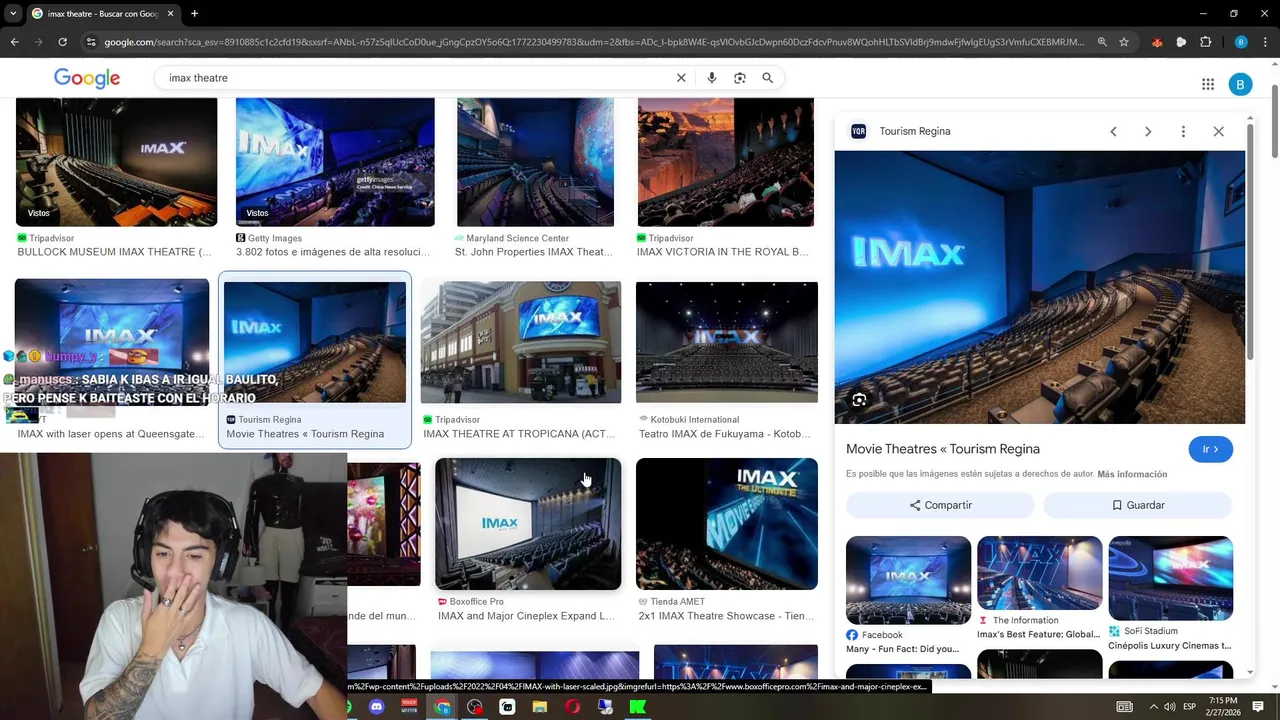
Task: Click the Guardar button
Action: [x=1138, y=505]
